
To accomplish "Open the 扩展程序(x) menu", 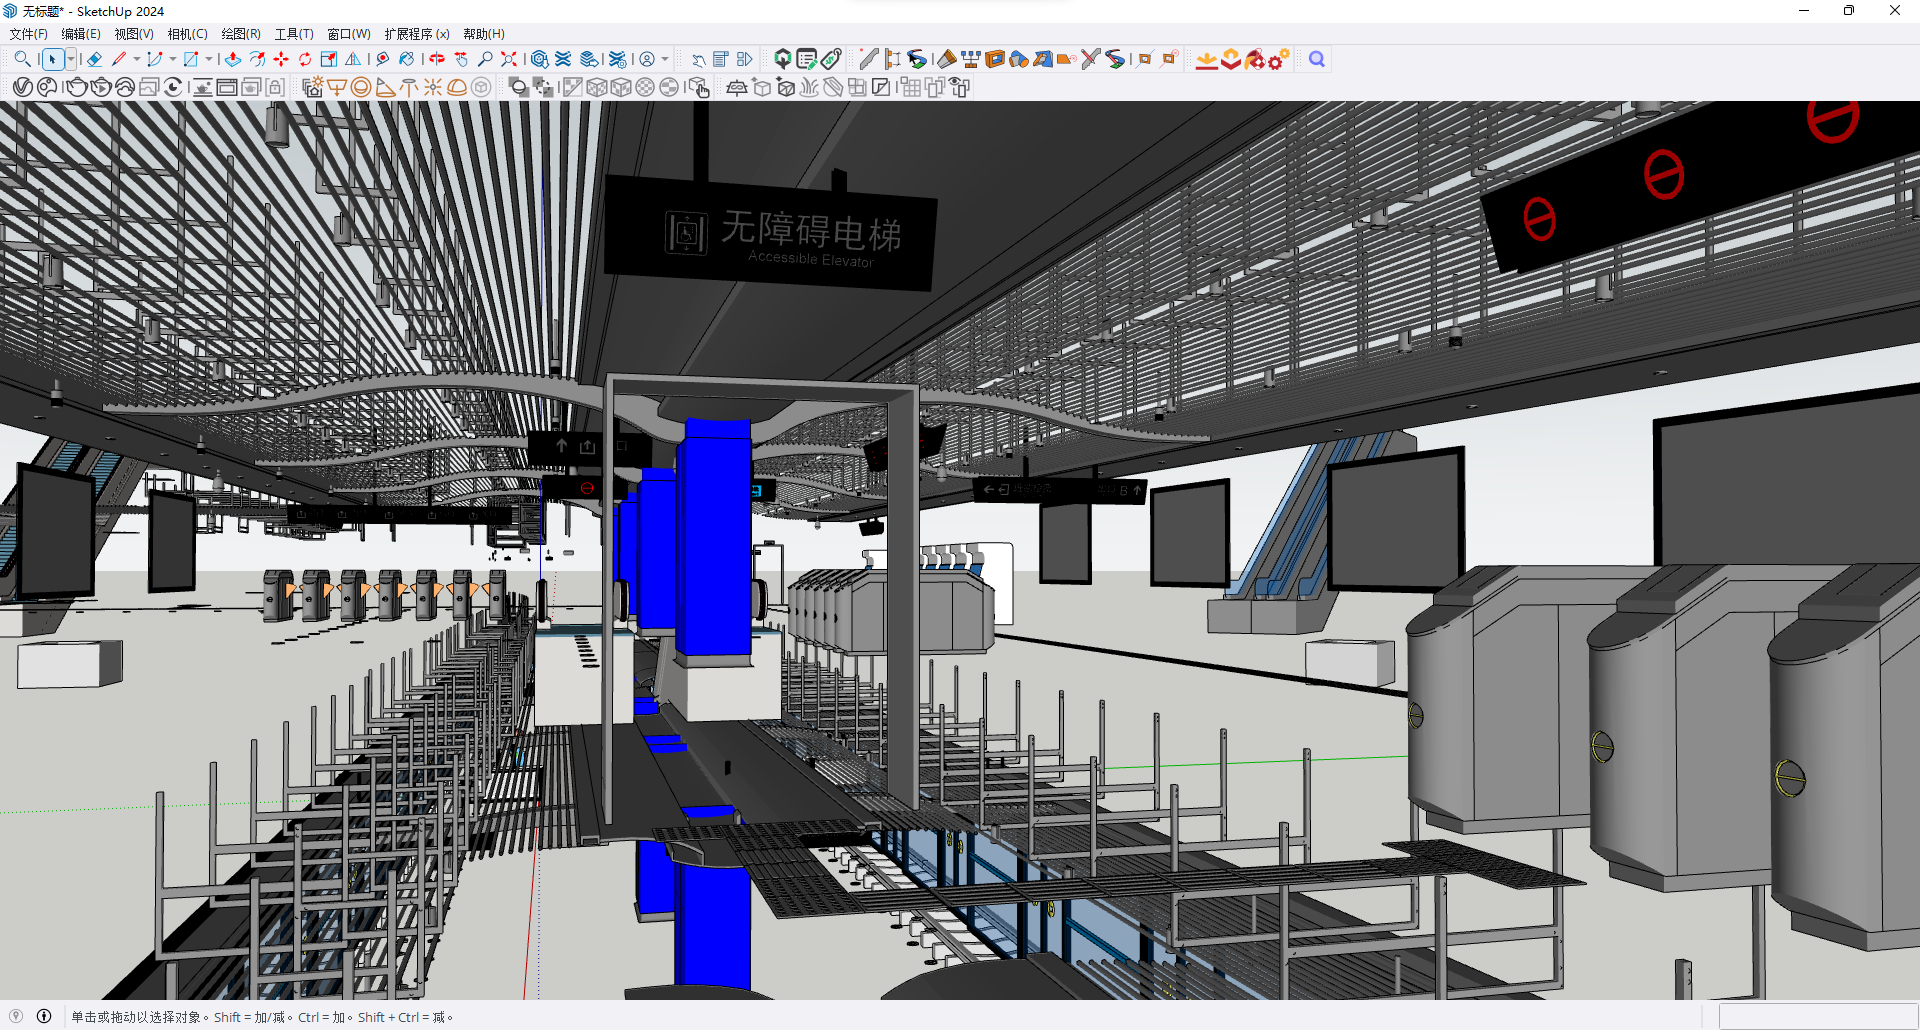I will [x=417, y=34].
